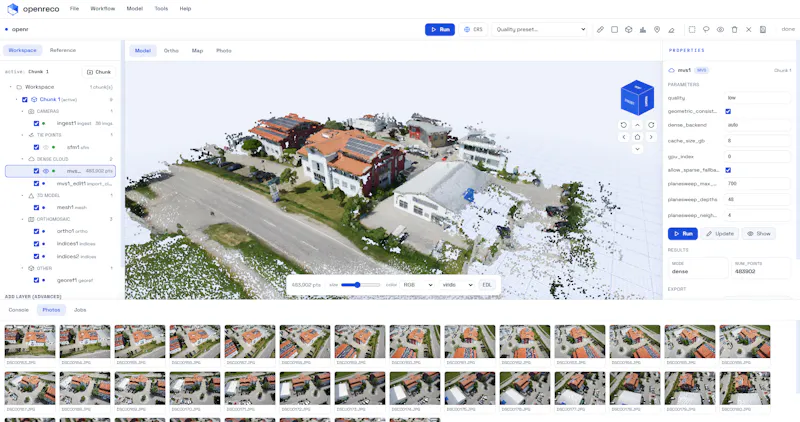Image resolution: width=800 pixels, height=422 pixels.
Task: Click the bar chart profile tool in toolbar
Action: (643, 30)
